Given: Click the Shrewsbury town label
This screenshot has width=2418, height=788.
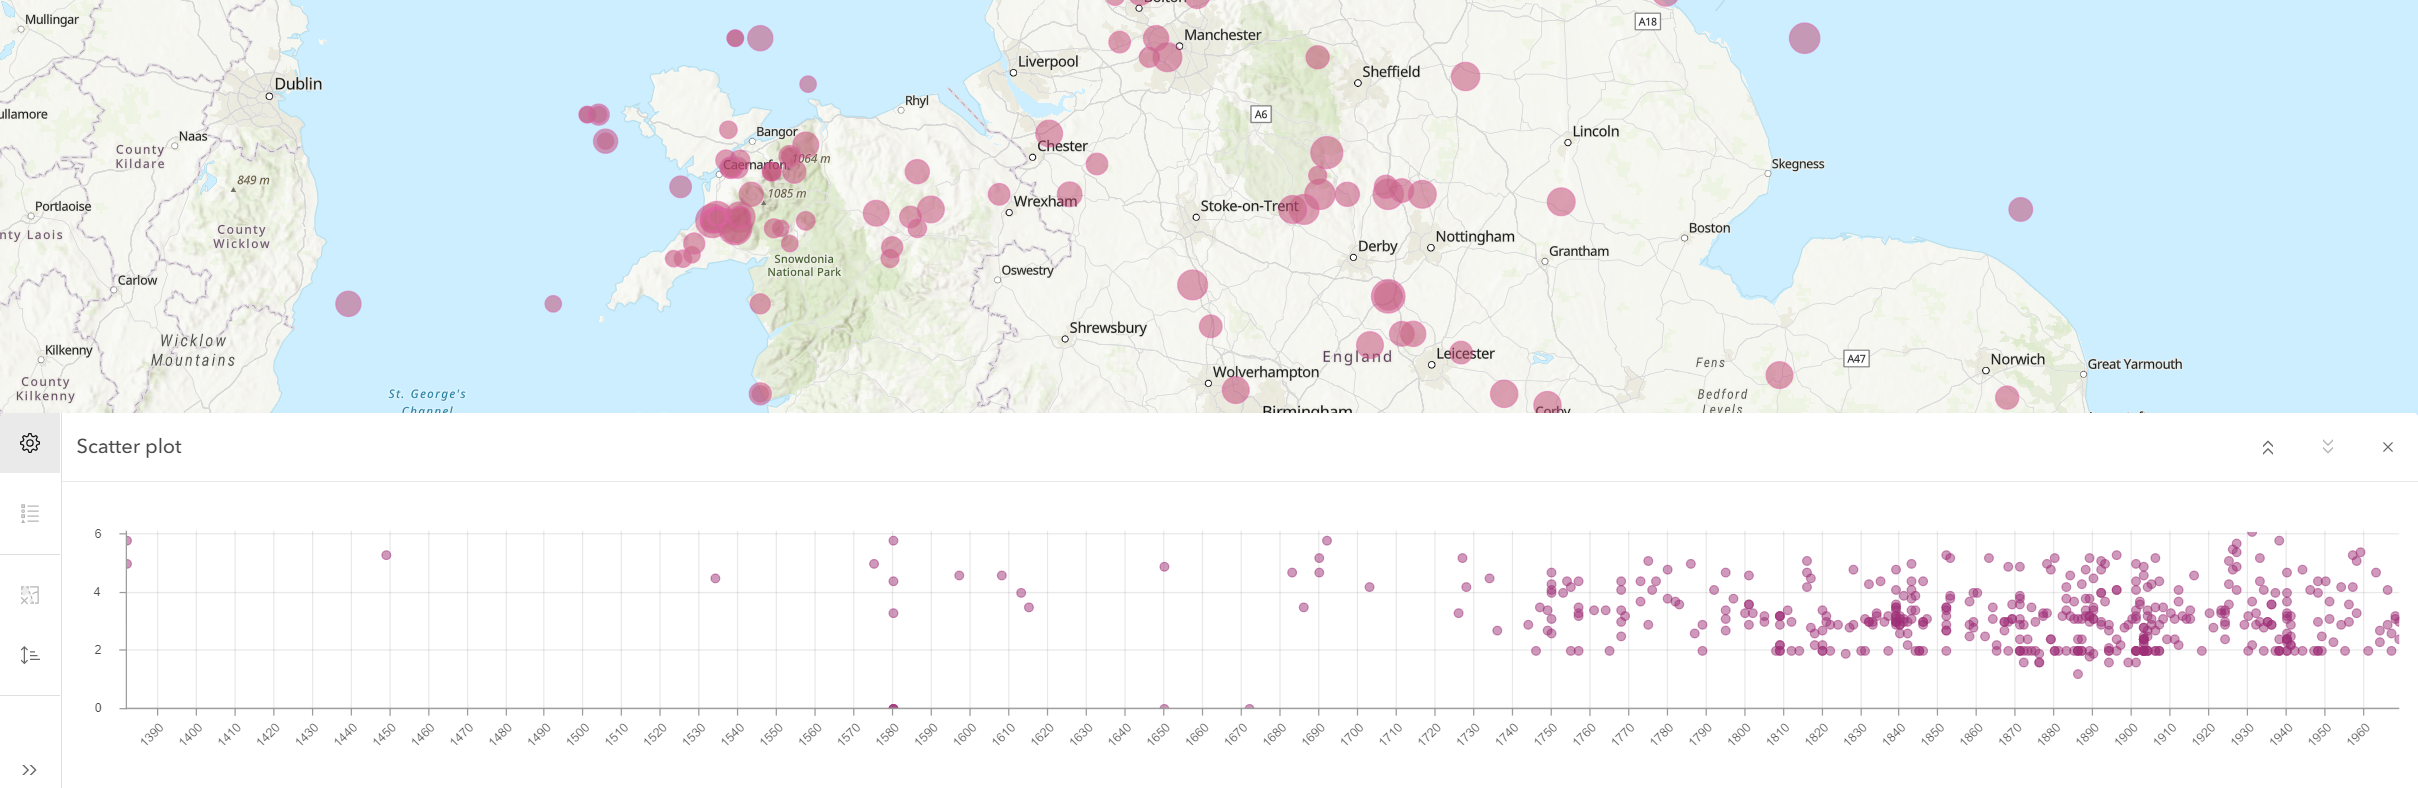Looking at the screenshot, I should (1108, 328).
